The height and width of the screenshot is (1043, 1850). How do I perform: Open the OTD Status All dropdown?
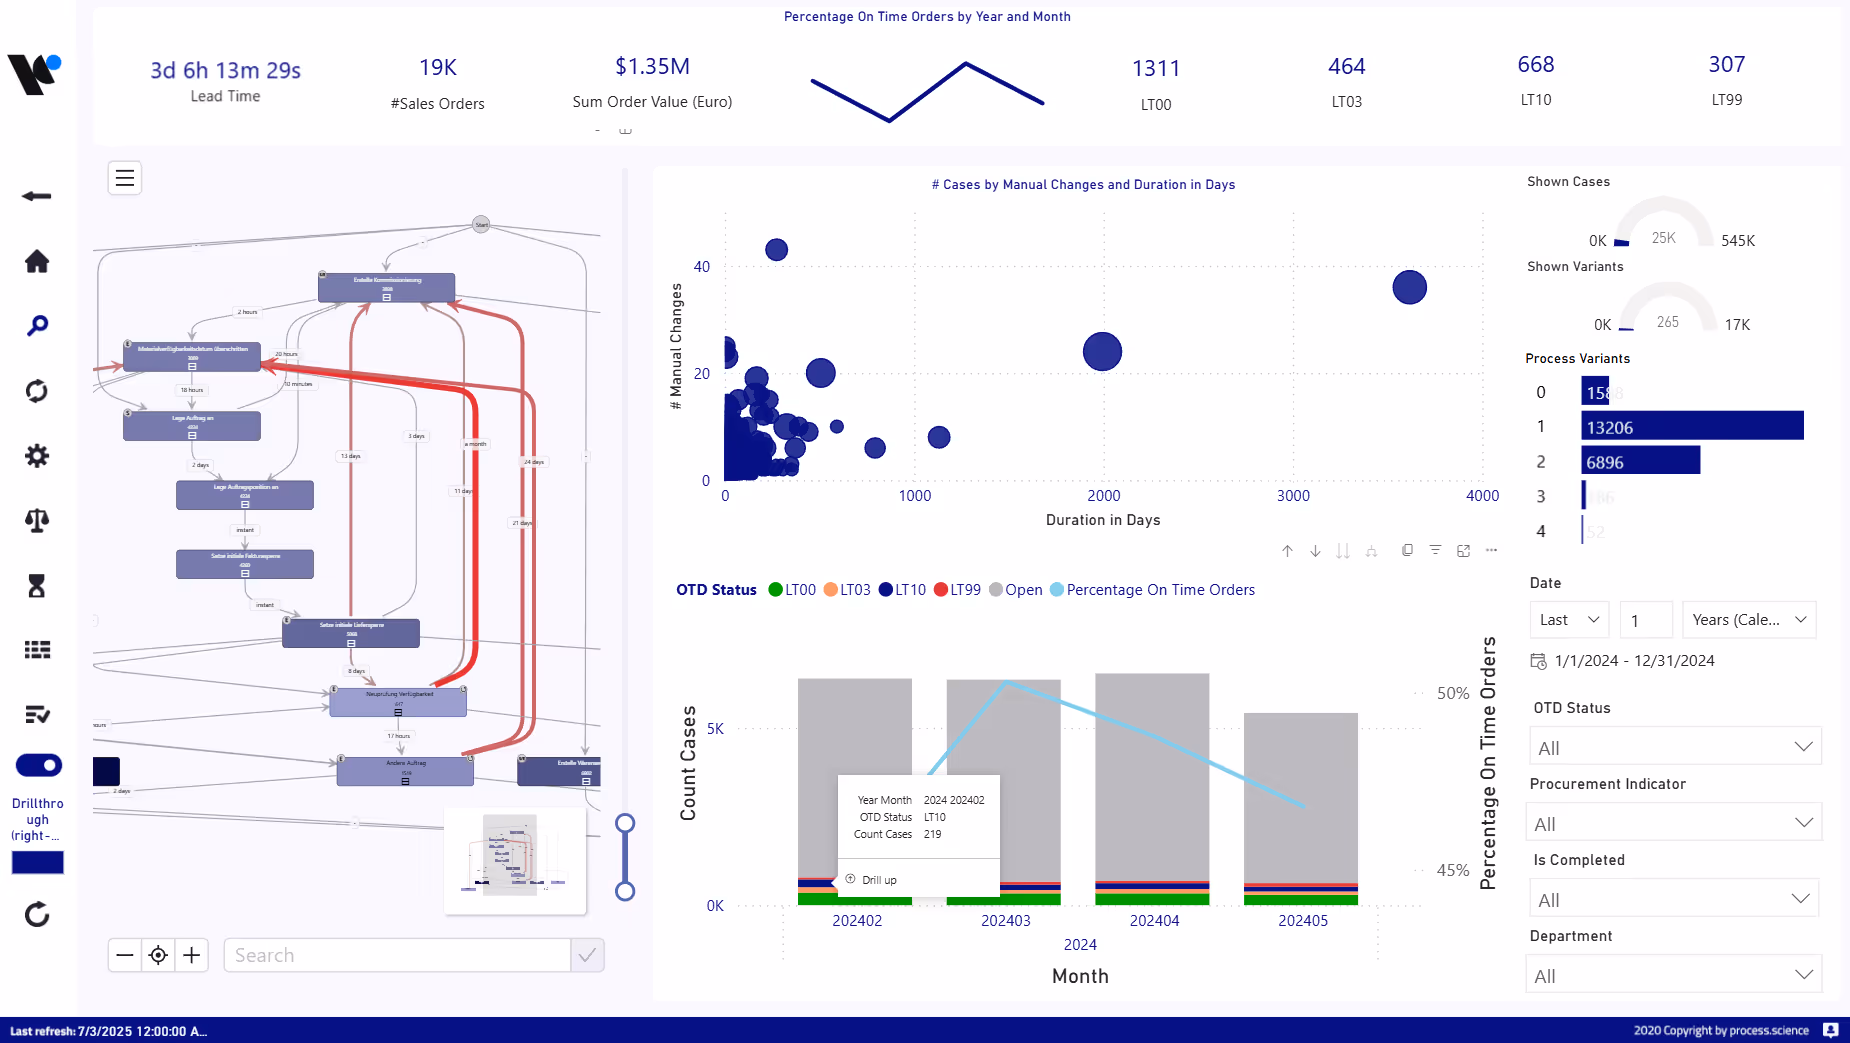[x=1674, y=747]
